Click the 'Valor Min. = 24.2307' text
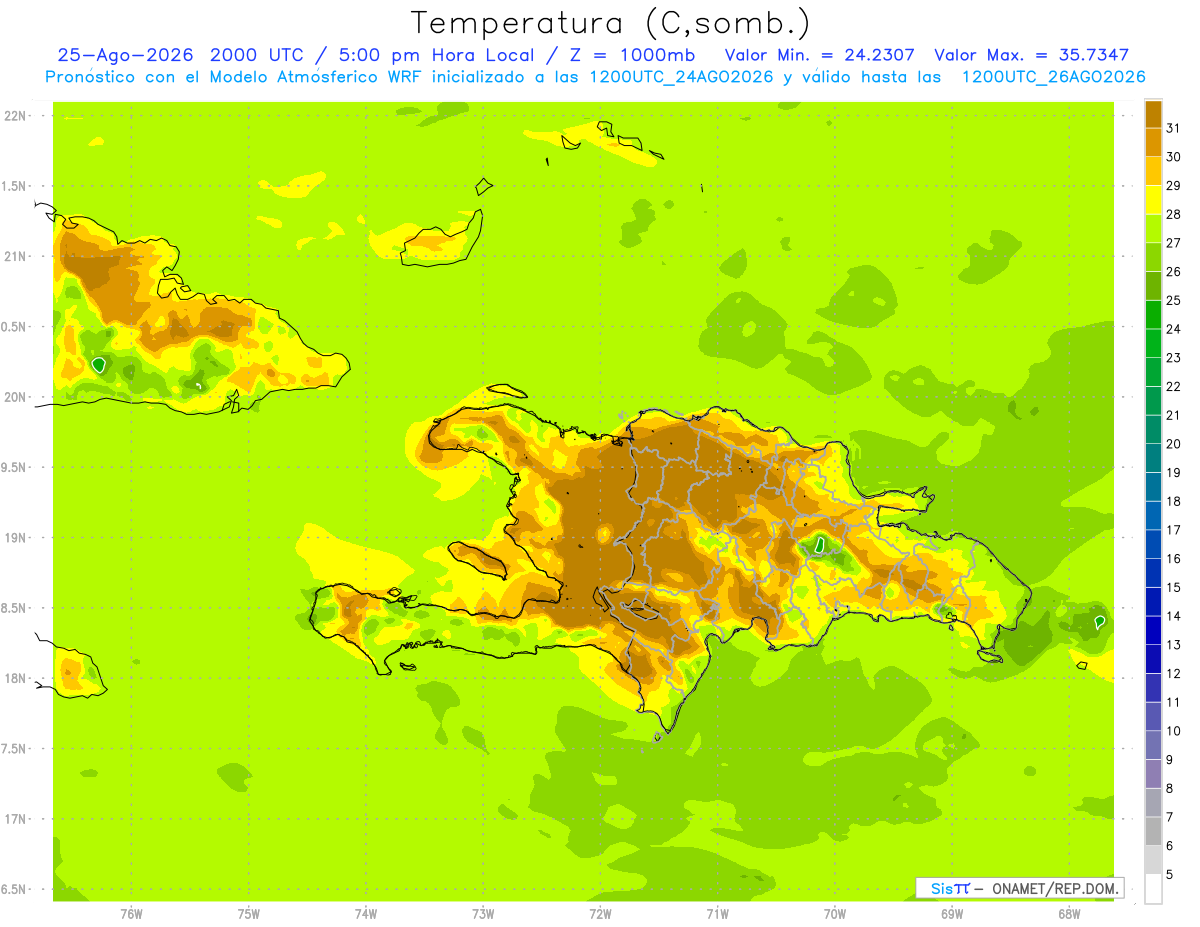This screenshot has height=927, width=1200. 820,55
